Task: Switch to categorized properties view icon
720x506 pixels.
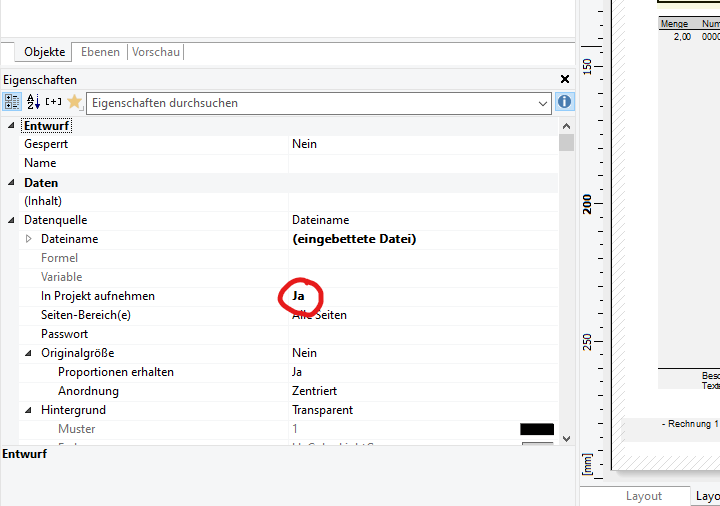Action: 12,102
